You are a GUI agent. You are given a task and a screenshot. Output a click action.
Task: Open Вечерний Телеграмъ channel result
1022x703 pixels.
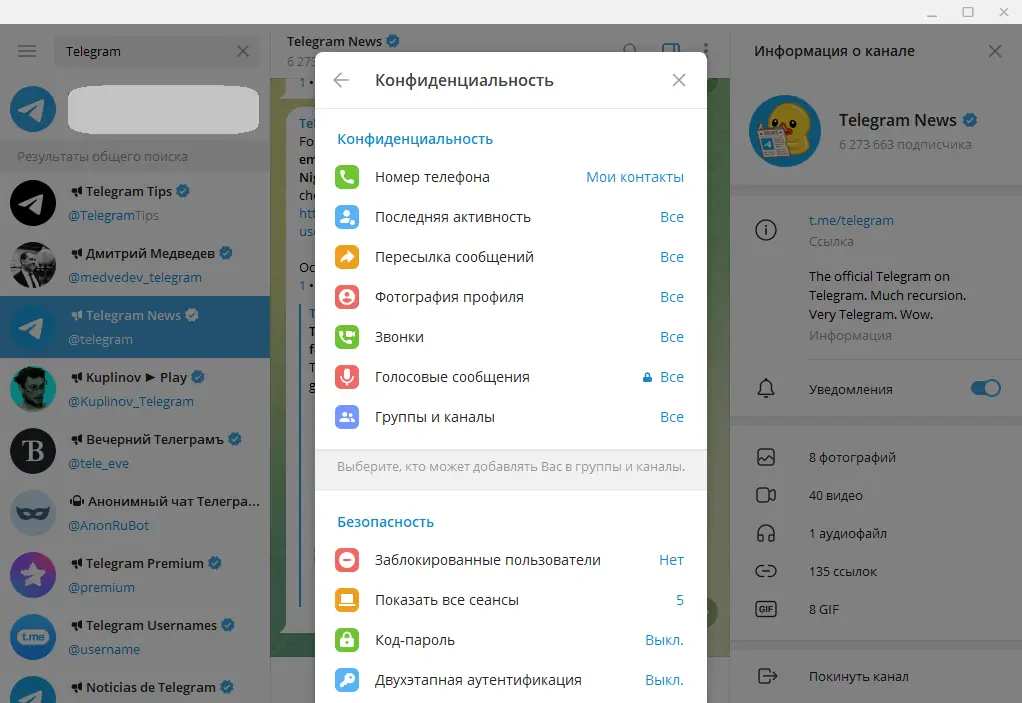tap(135, 451)
